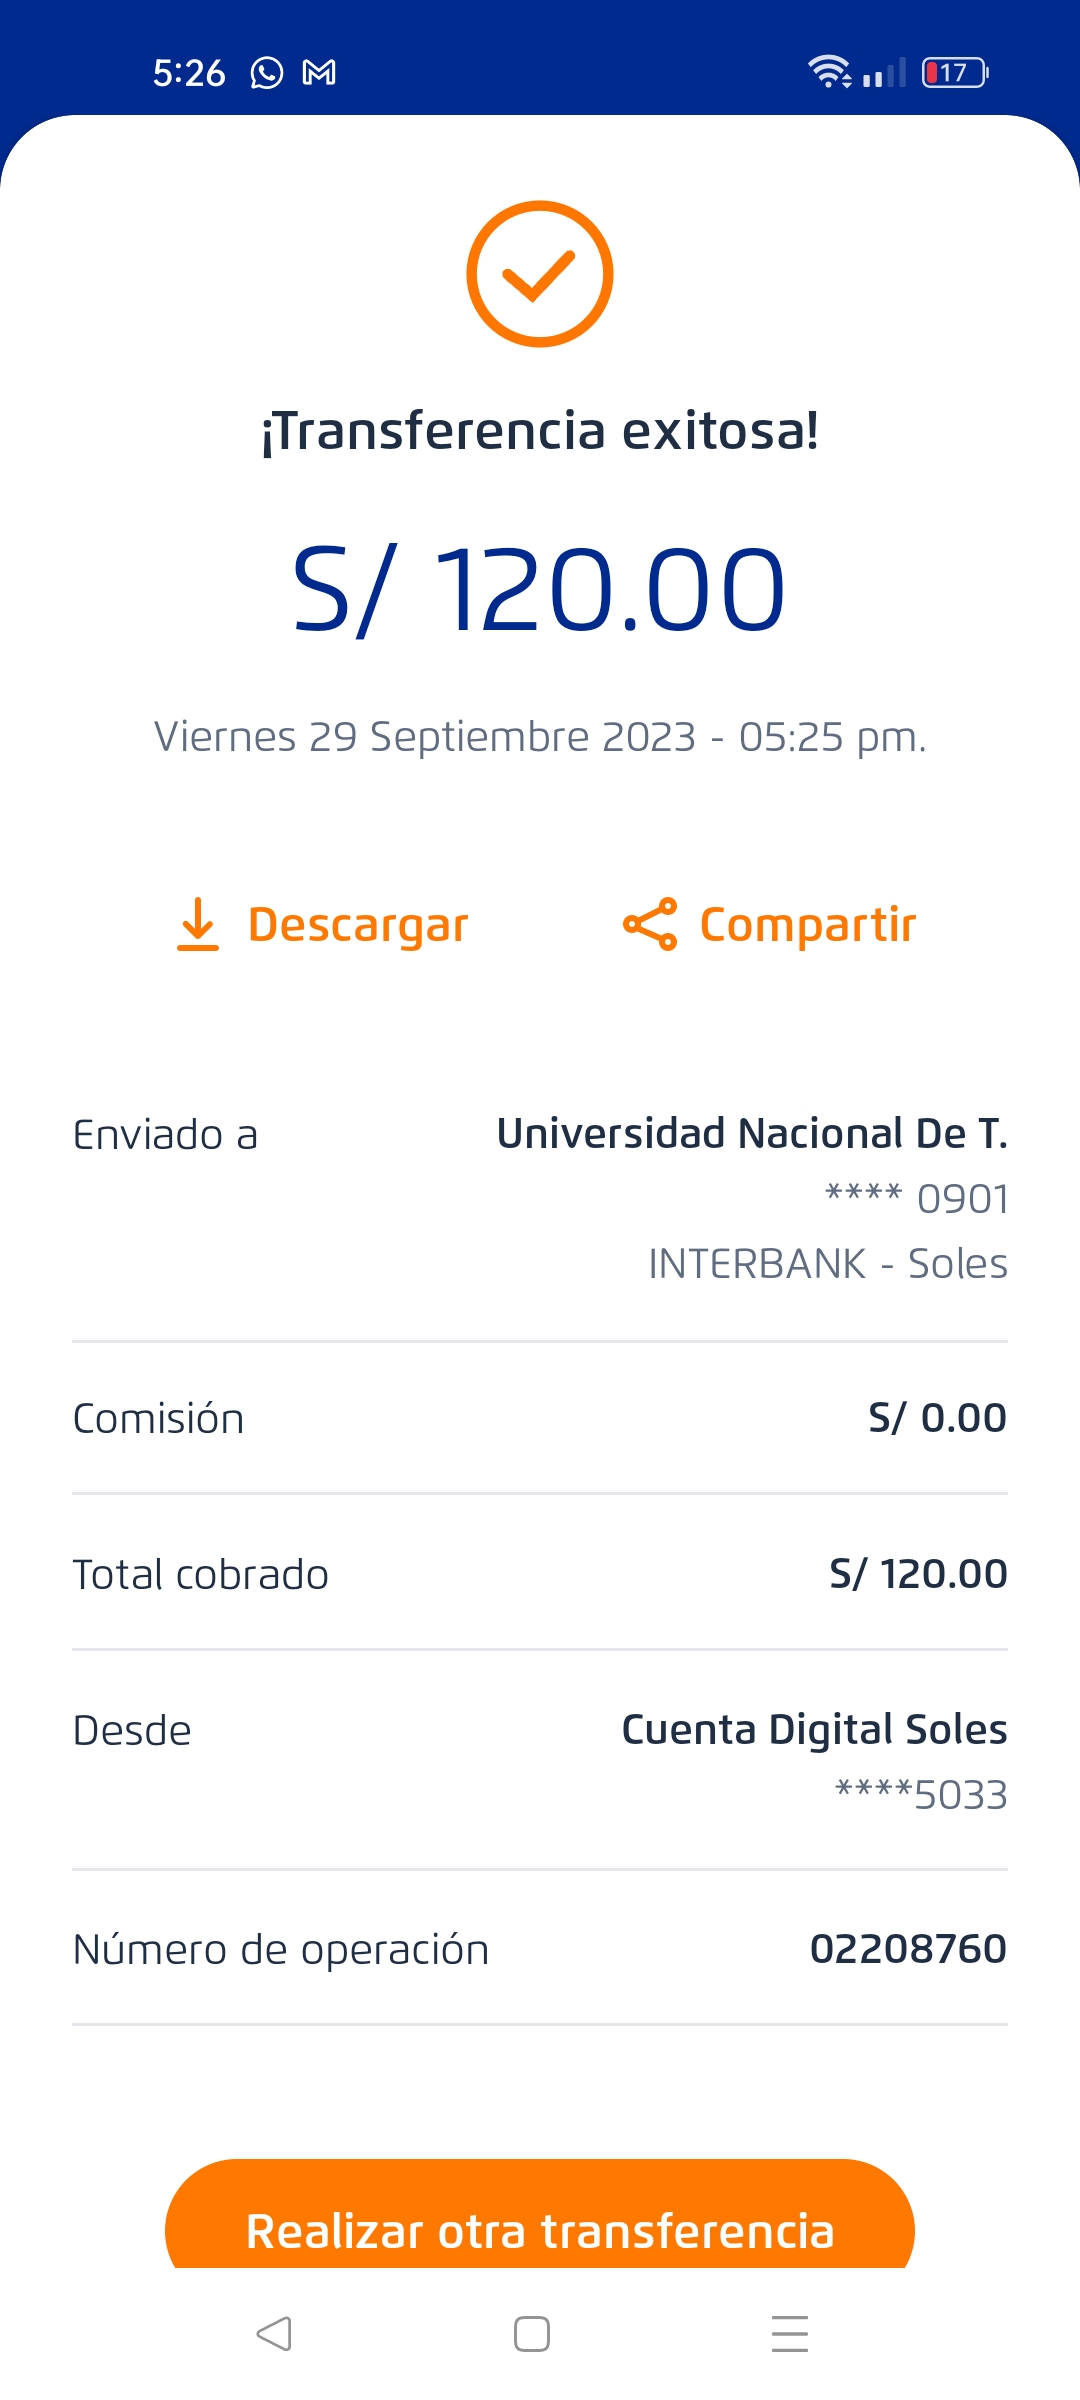Tap recipient Universidad Nacional De T.
Viewport: 1080px width, 2400px height.
pyautogui.click(x=752, y=1134)
